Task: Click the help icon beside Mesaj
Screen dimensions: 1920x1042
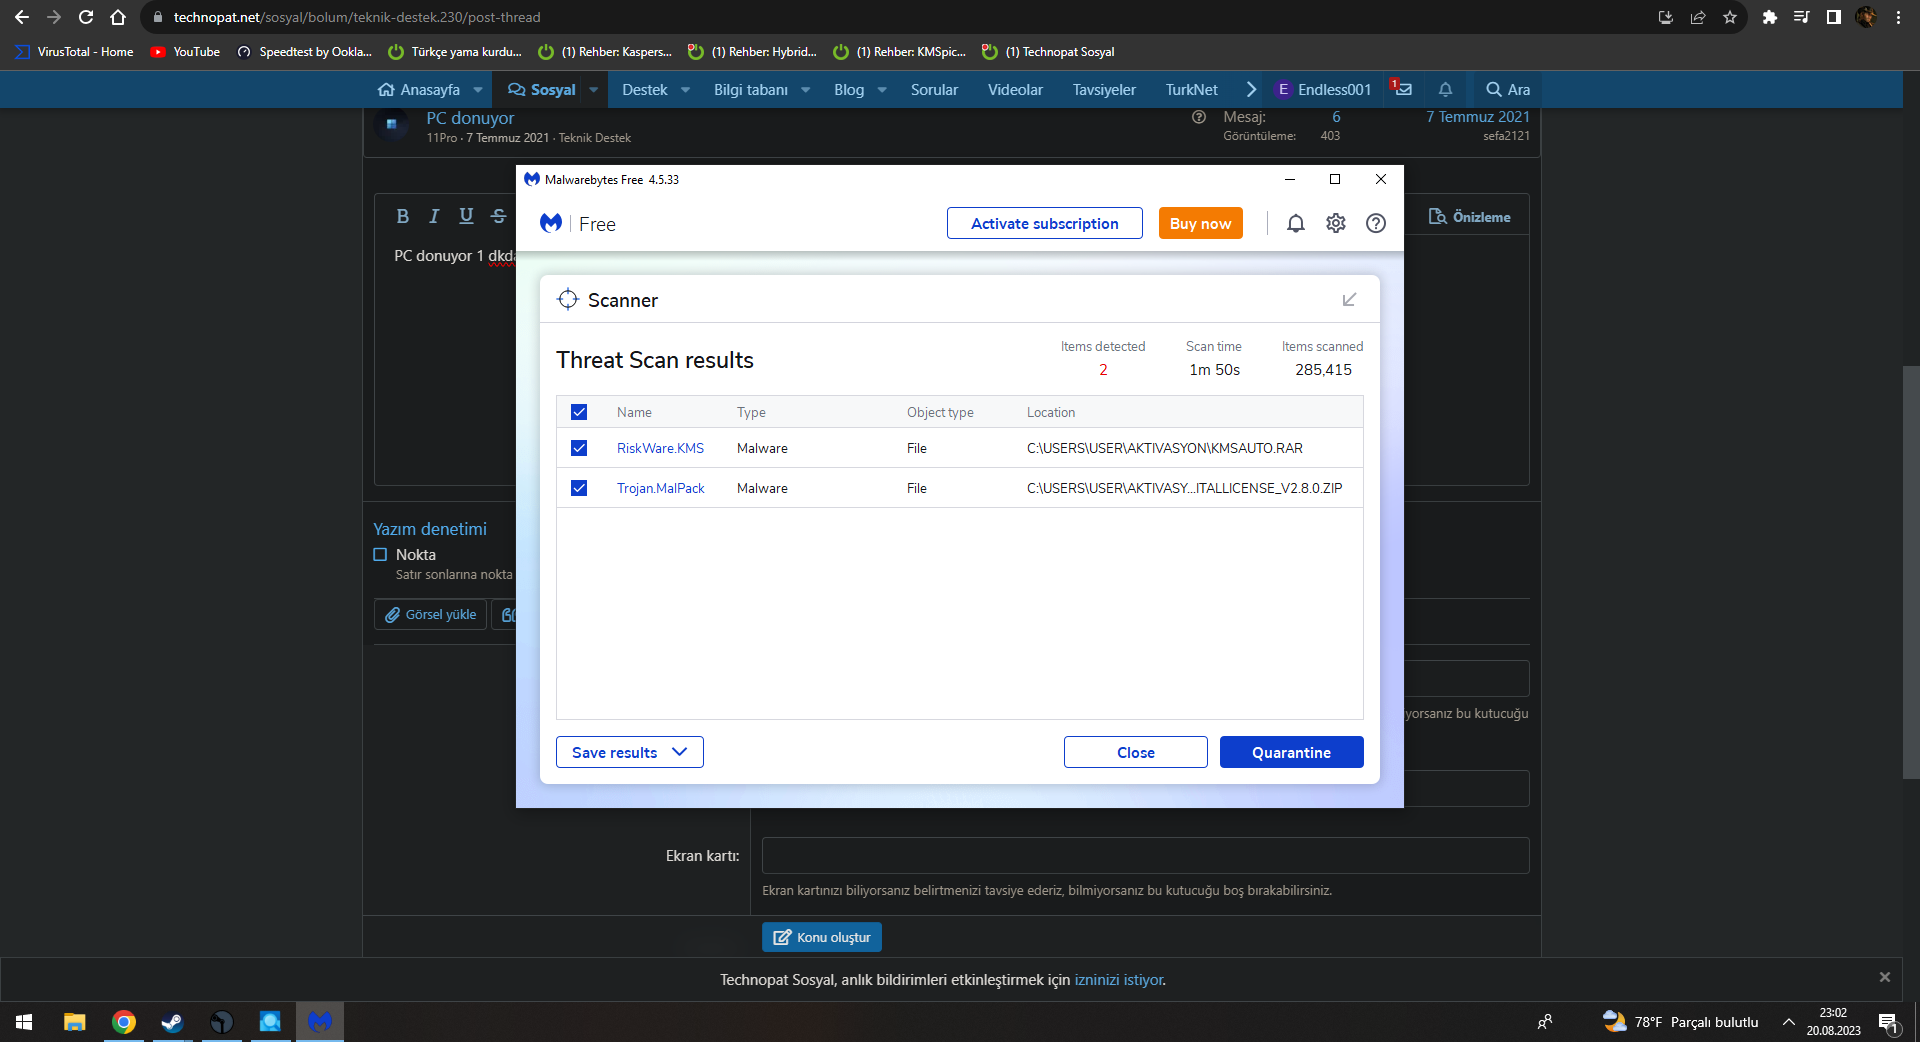Action: [1199, 117]
